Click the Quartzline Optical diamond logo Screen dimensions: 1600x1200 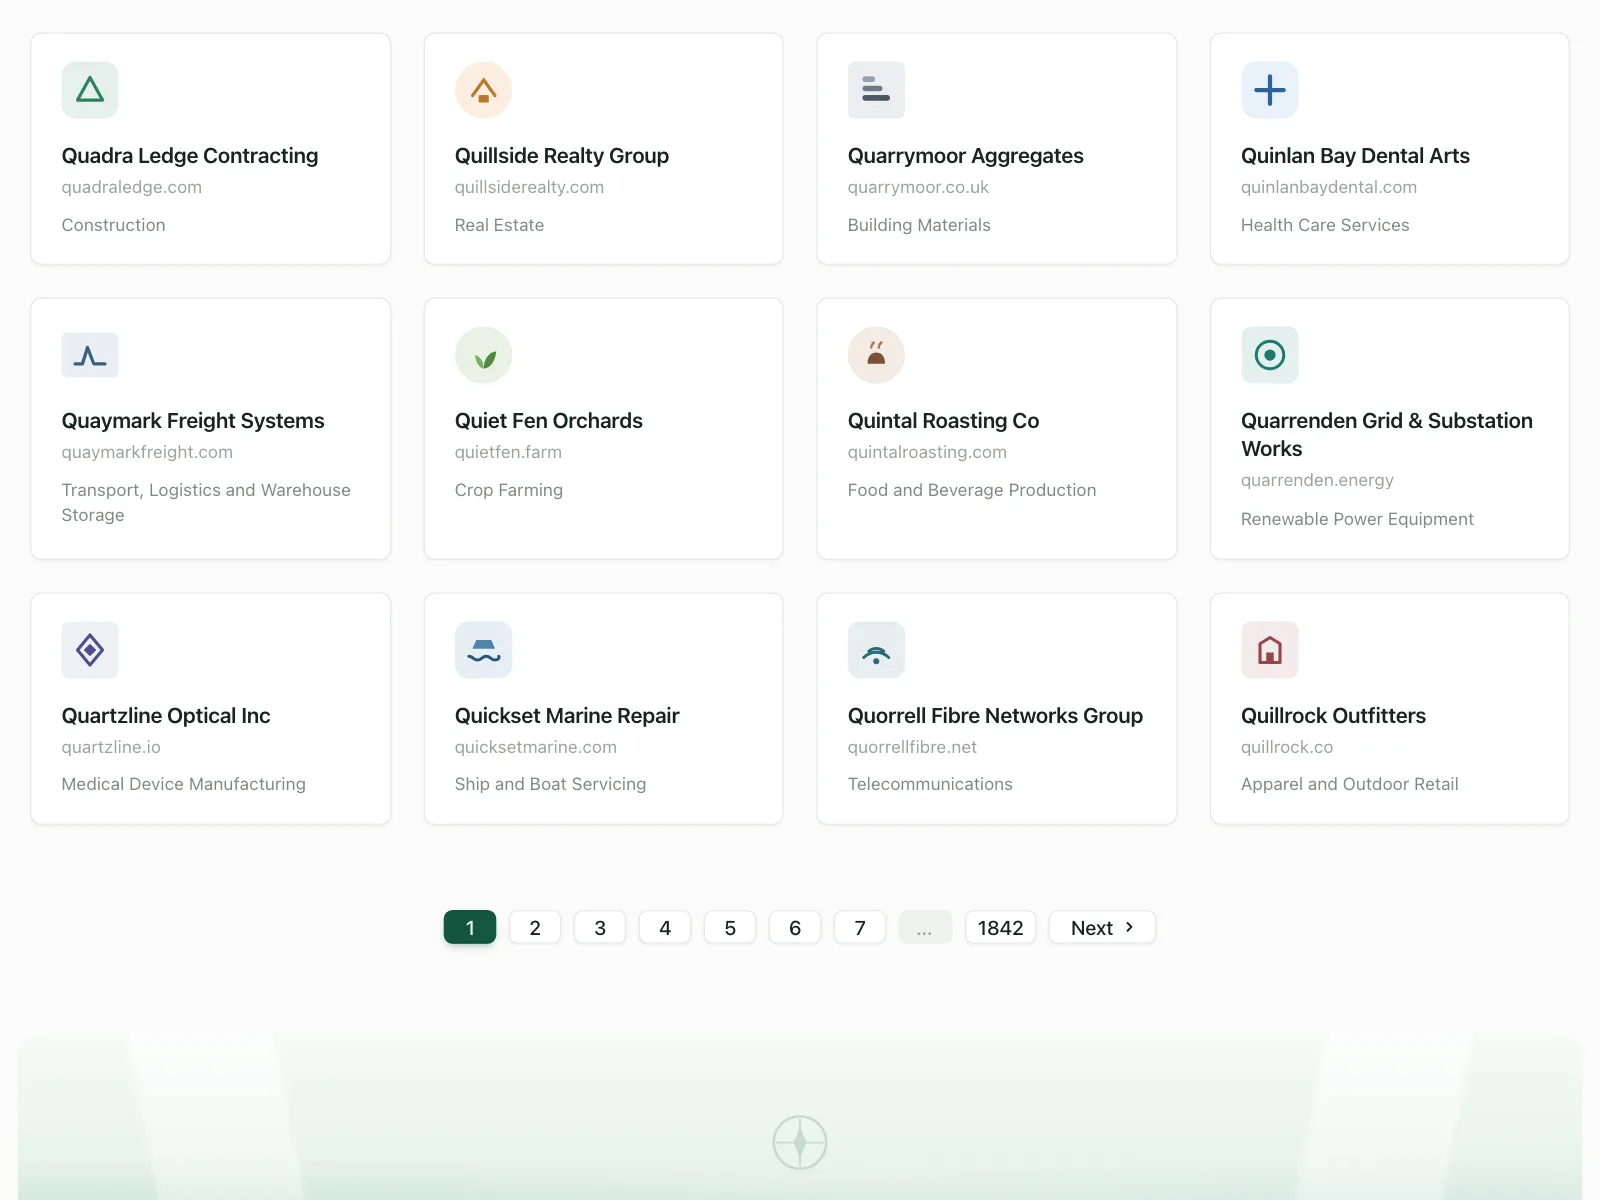tap(90, 650)
